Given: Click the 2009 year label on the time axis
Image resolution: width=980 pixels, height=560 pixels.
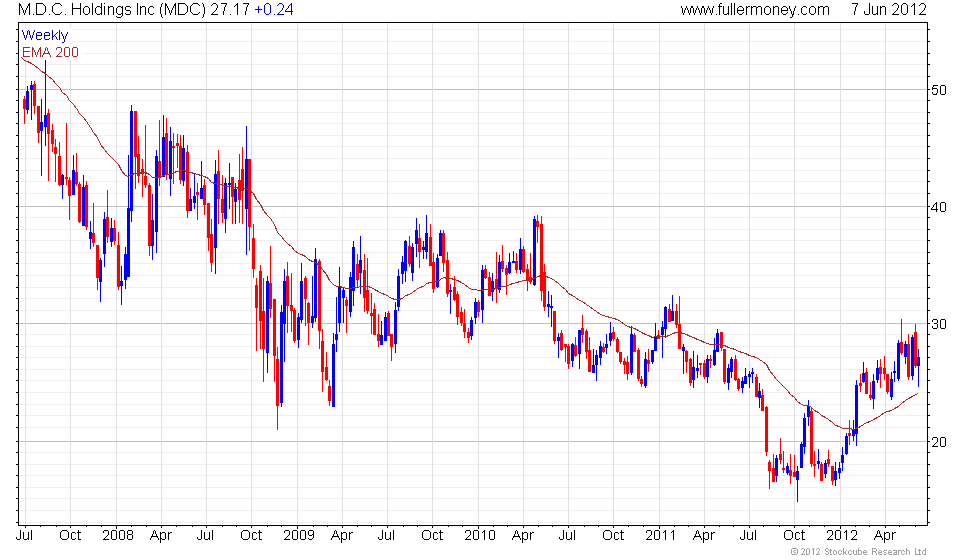Looking at the screenshot, I should coord(299,536).
